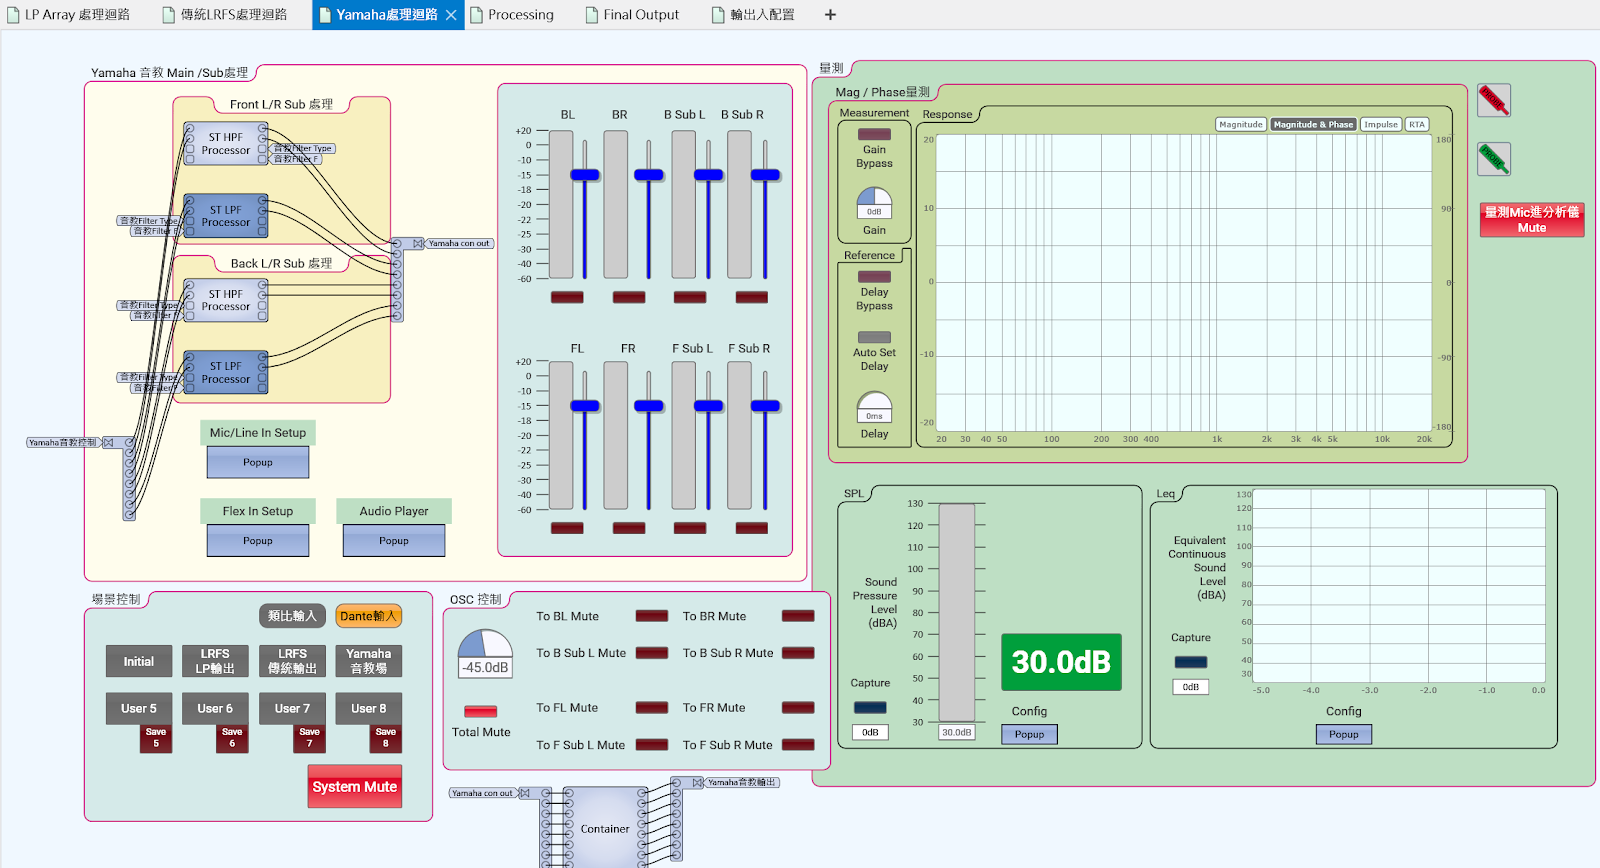Viewport: 1600px width, 868px height.
Task: Click the red microphone icon
Action: click(1494, 100)
